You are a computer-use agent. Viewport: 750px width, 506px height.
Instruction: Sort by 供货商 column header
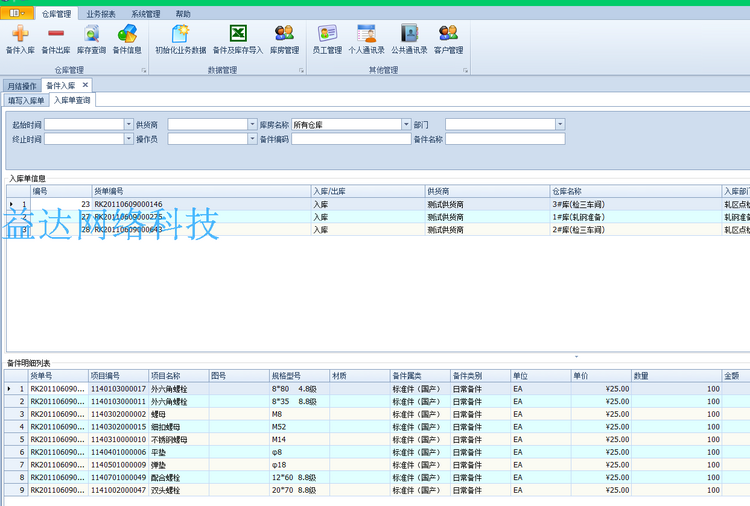pos(487,191)
